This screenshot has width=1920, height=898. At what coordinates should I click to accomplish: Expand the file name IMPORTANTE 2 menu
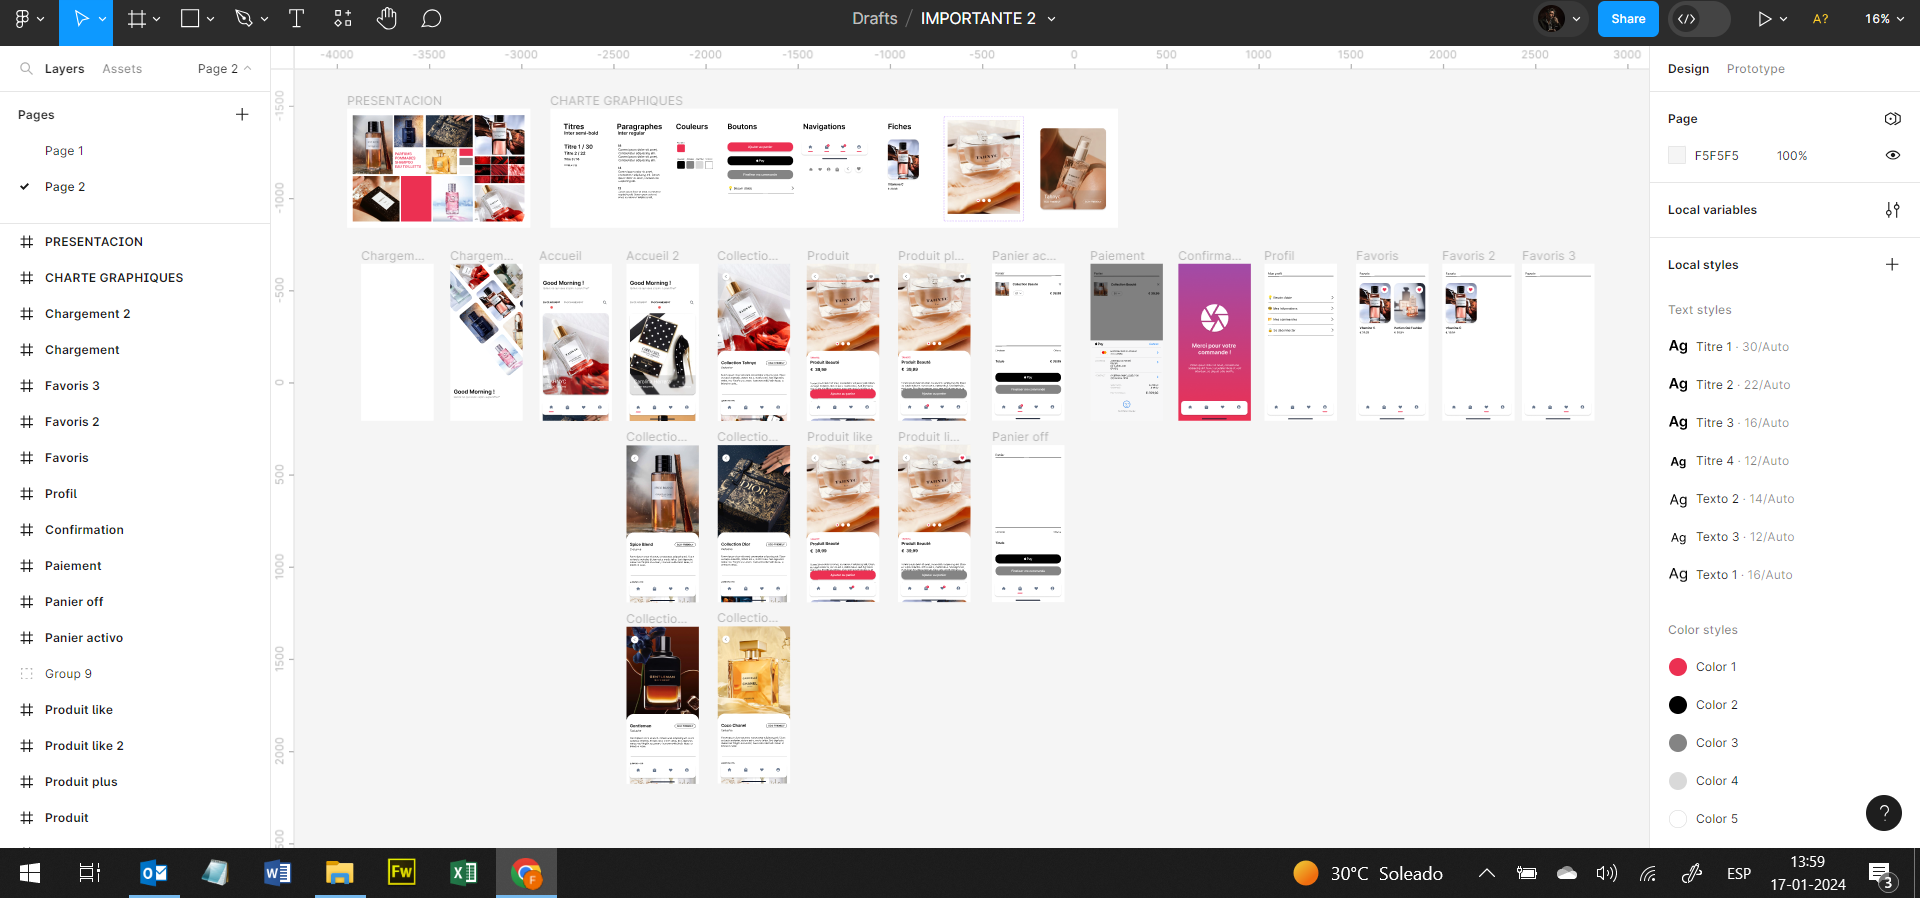(1051, 19)
